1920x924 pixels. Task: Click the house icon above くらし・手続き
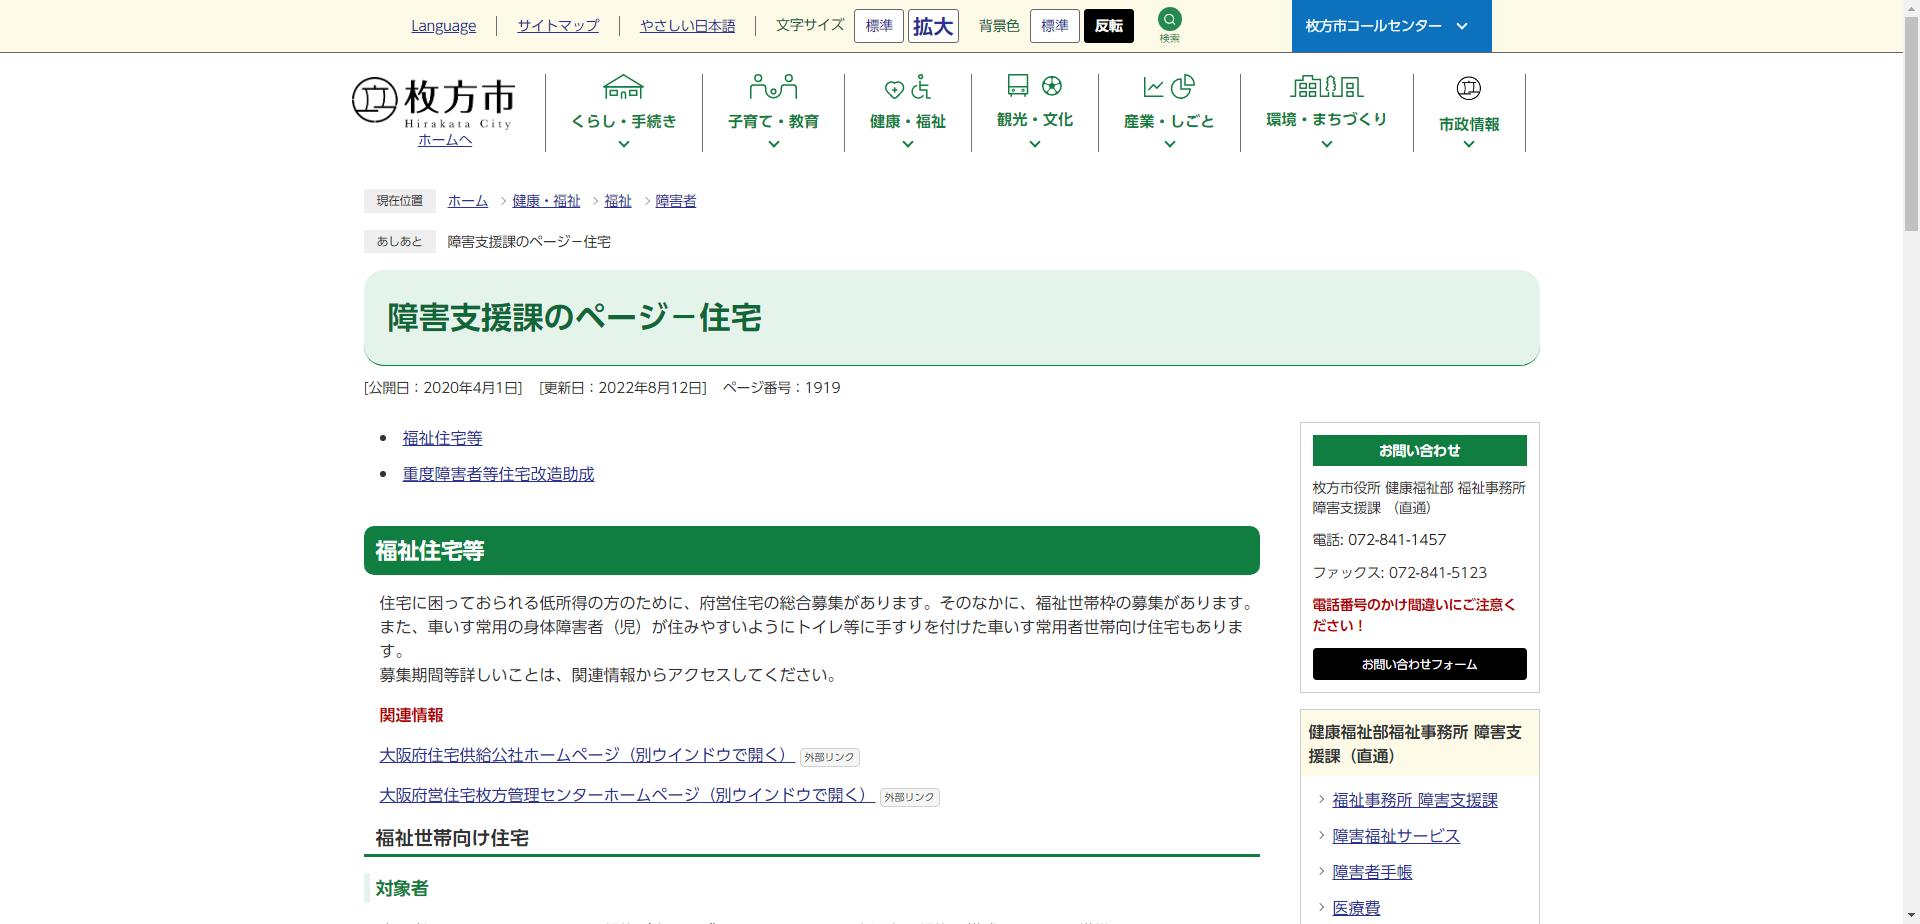[x=623, y=87]
